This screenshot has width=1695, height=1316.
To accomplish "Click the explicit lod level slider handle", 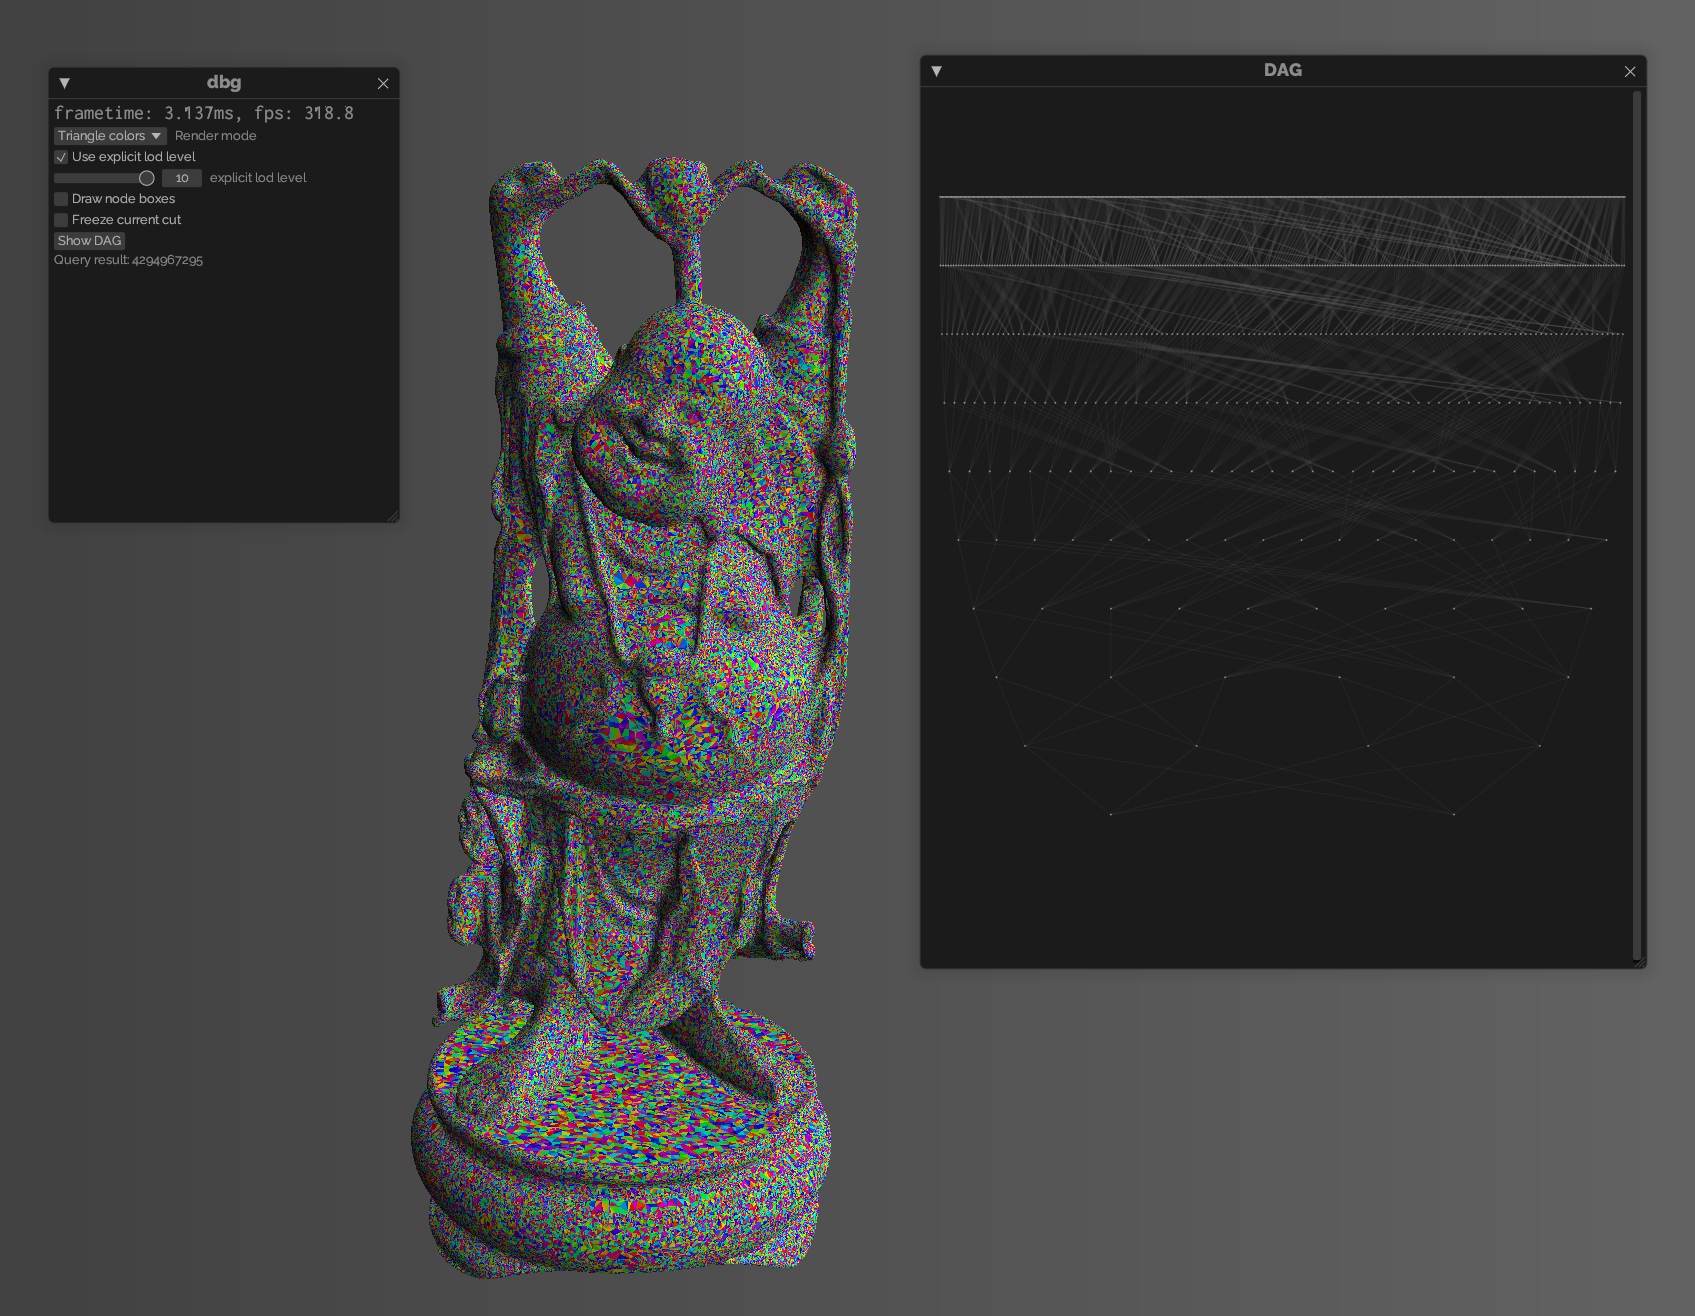I will [148, 178].
